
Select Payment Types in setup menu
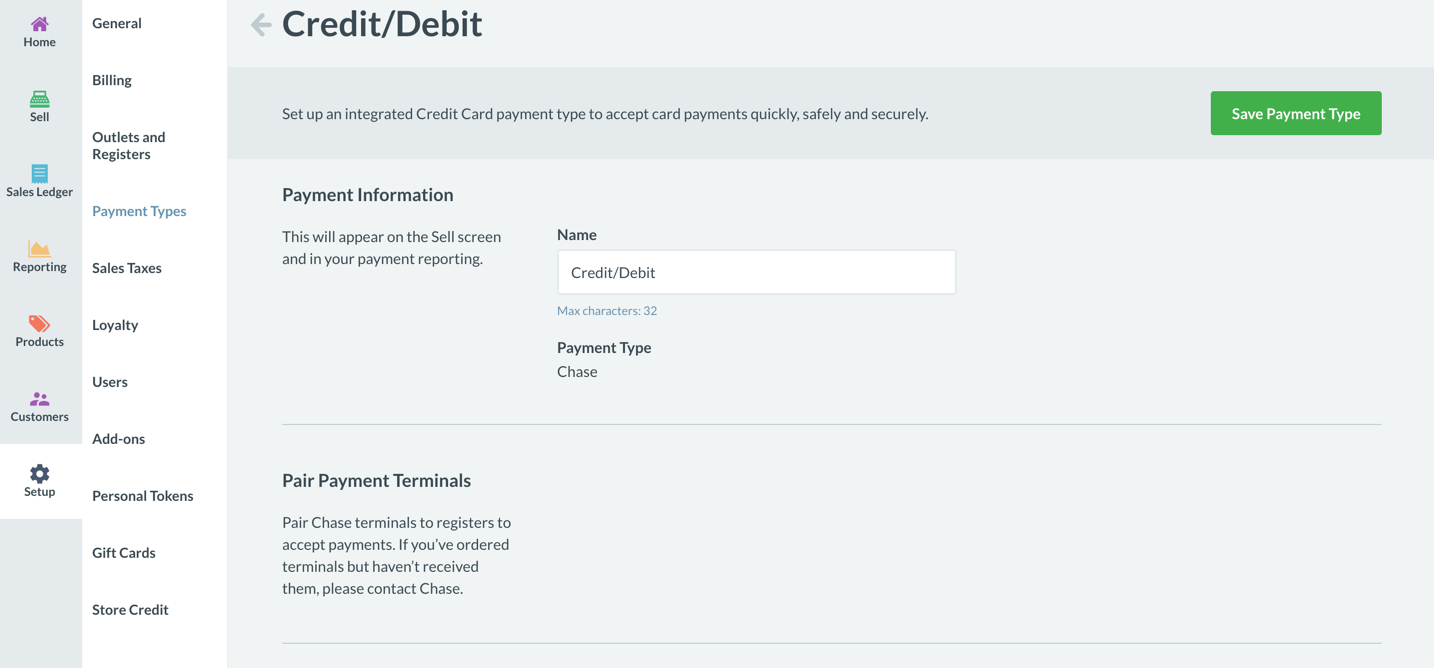[x=139, y=211]
